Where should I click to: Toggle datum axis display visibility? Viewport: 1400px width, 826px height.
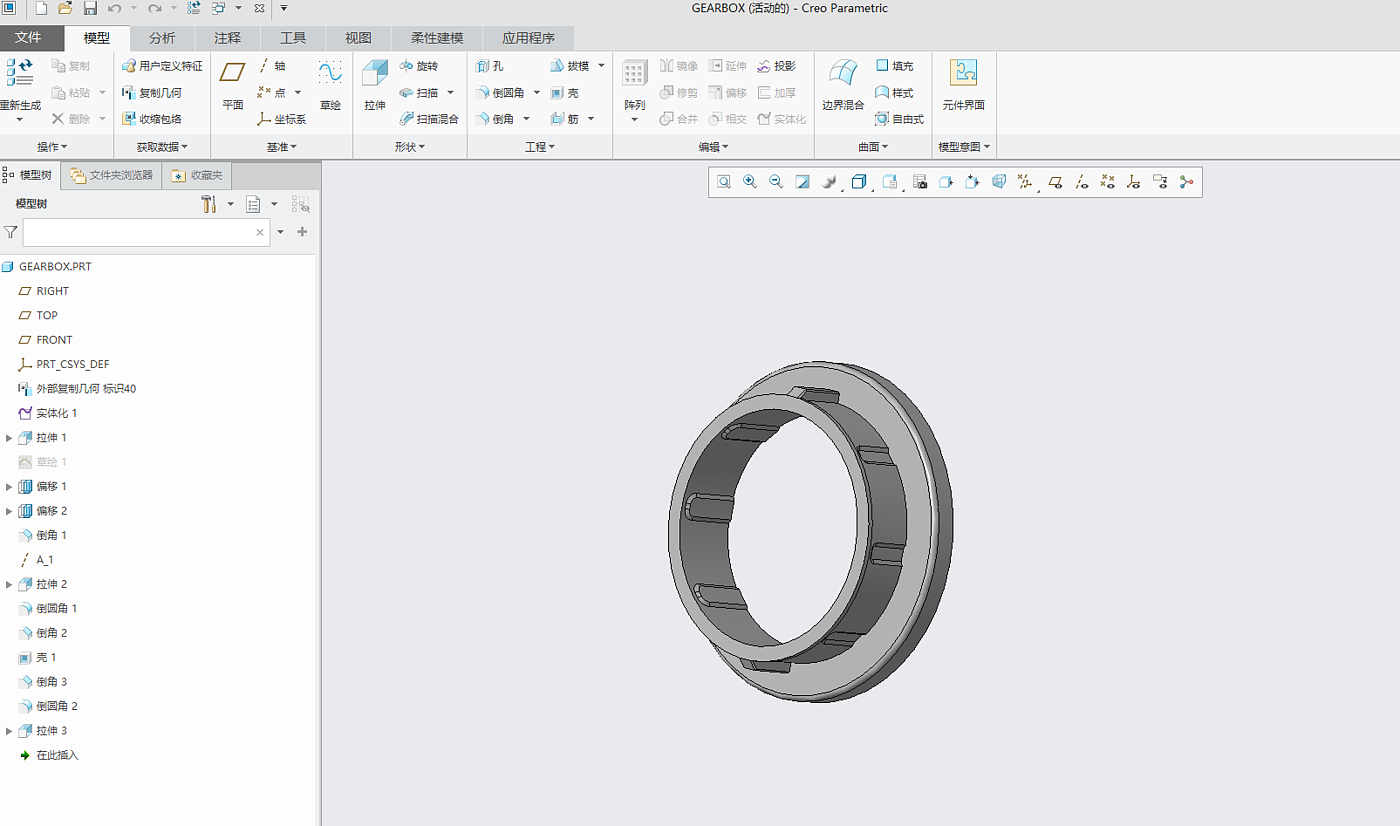1081,182
